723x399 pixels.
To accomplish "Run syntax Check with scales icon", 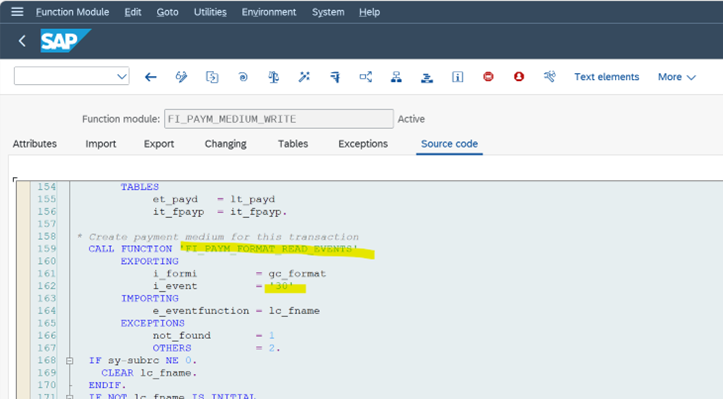I will pyautogui.click(x=273, y=77).
